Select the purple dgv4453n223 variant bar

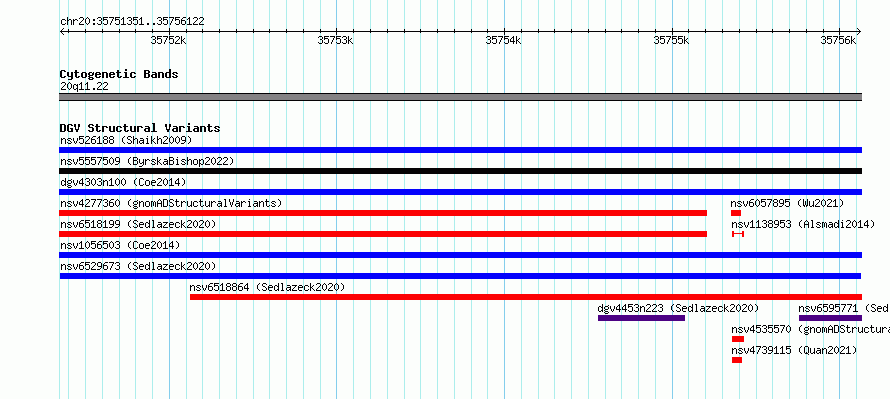point(641,318)
